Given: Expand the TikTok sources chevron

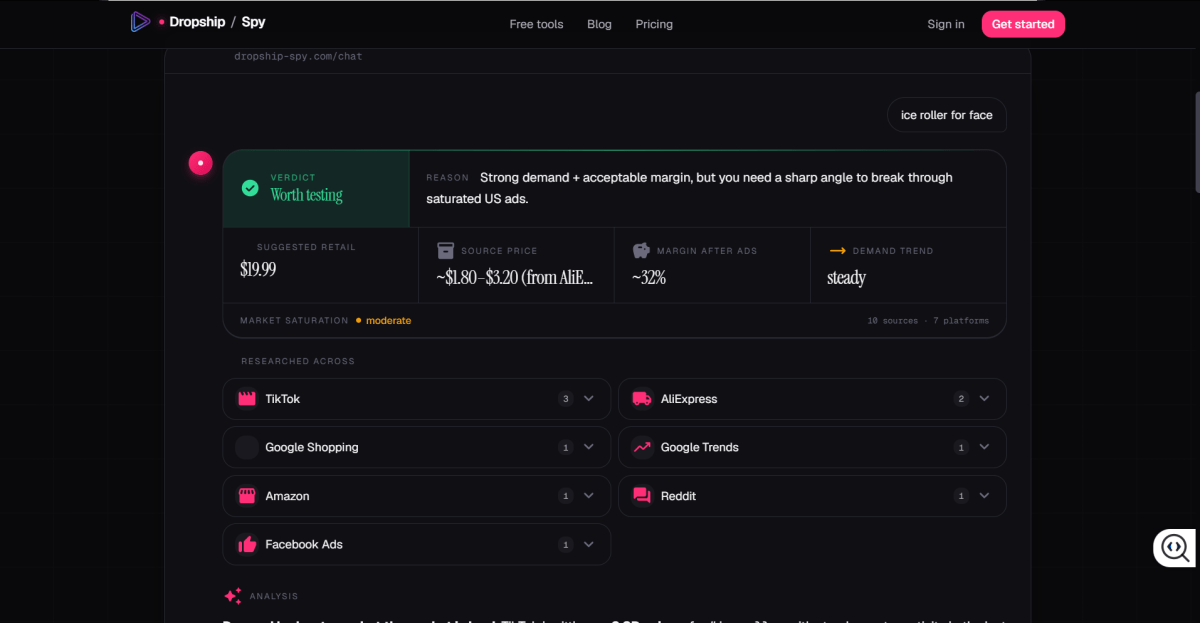Looking at the screenshot, I should (x=589, y=399).
